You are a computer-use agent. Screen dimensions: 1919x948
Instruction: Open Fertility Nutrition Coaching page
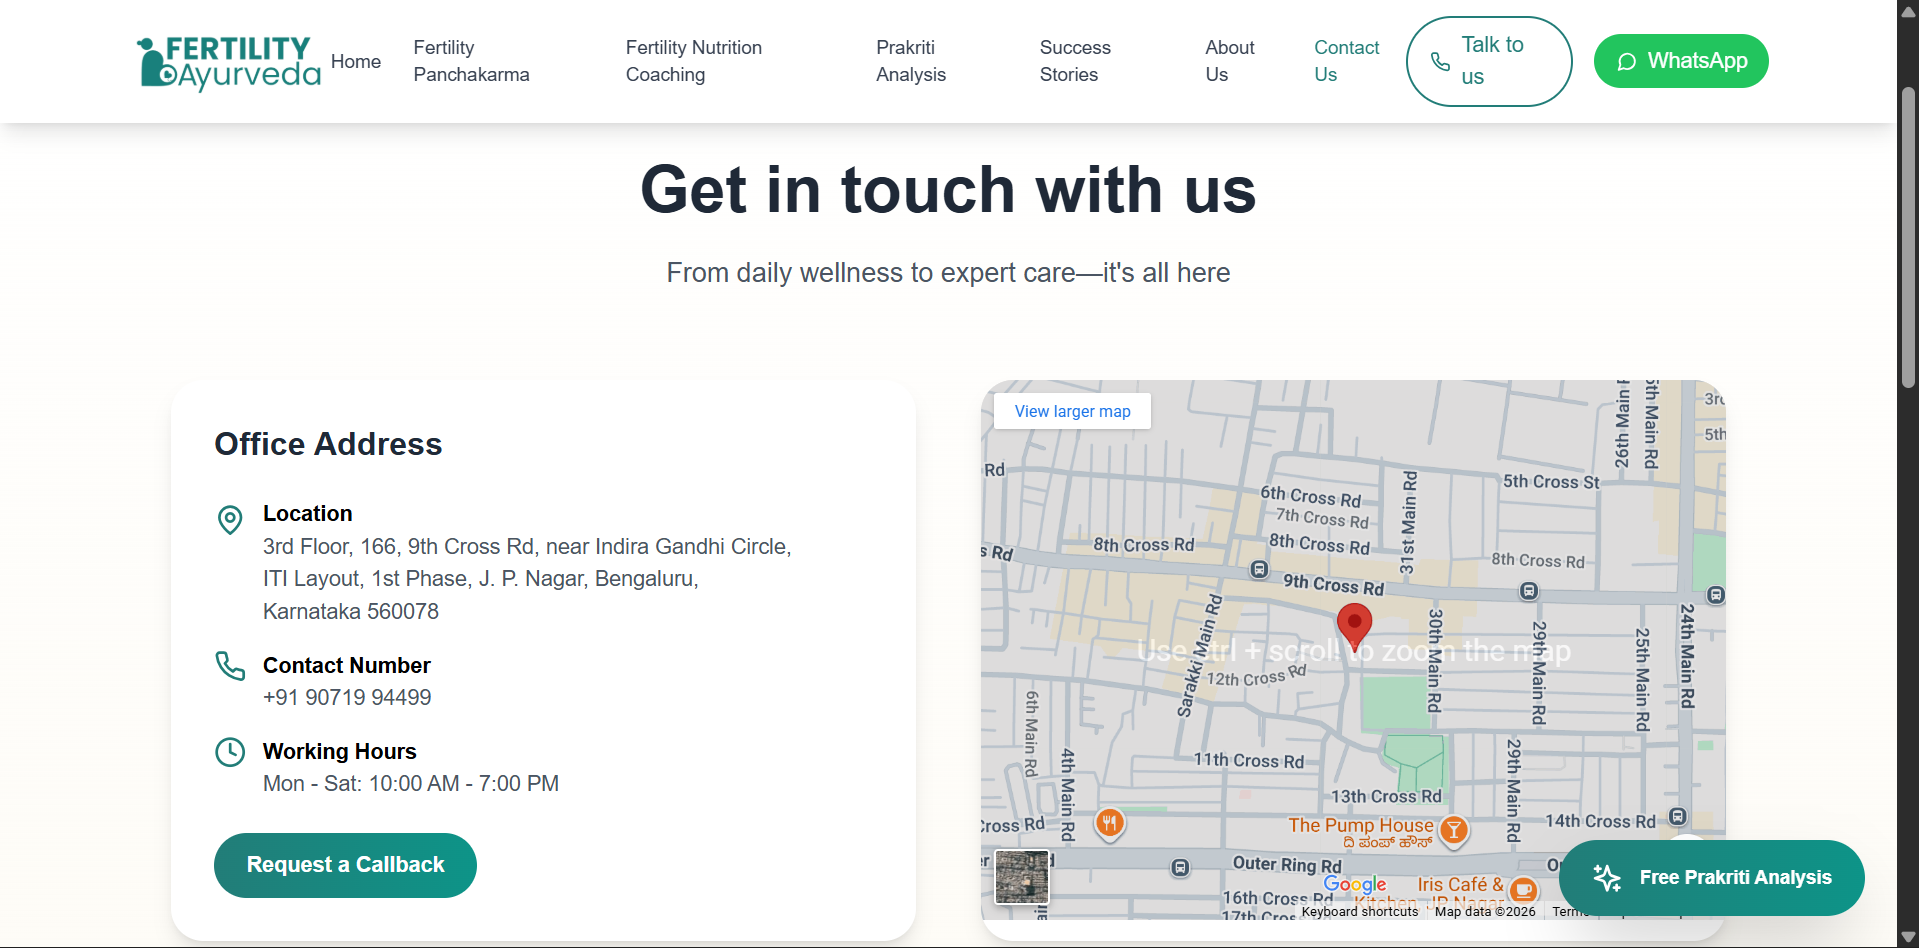[x=693, y=61]
